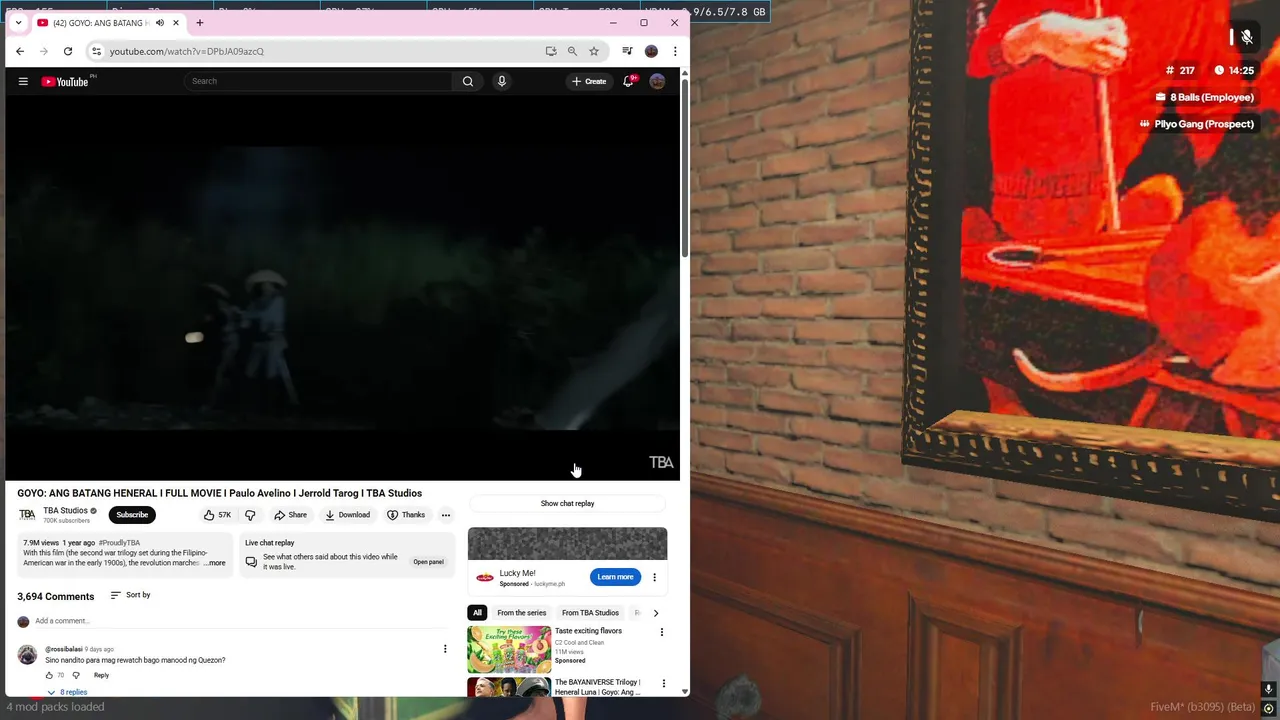Open site information icon in address bar
Viewport: 1280px width, 720px height.
96,51
